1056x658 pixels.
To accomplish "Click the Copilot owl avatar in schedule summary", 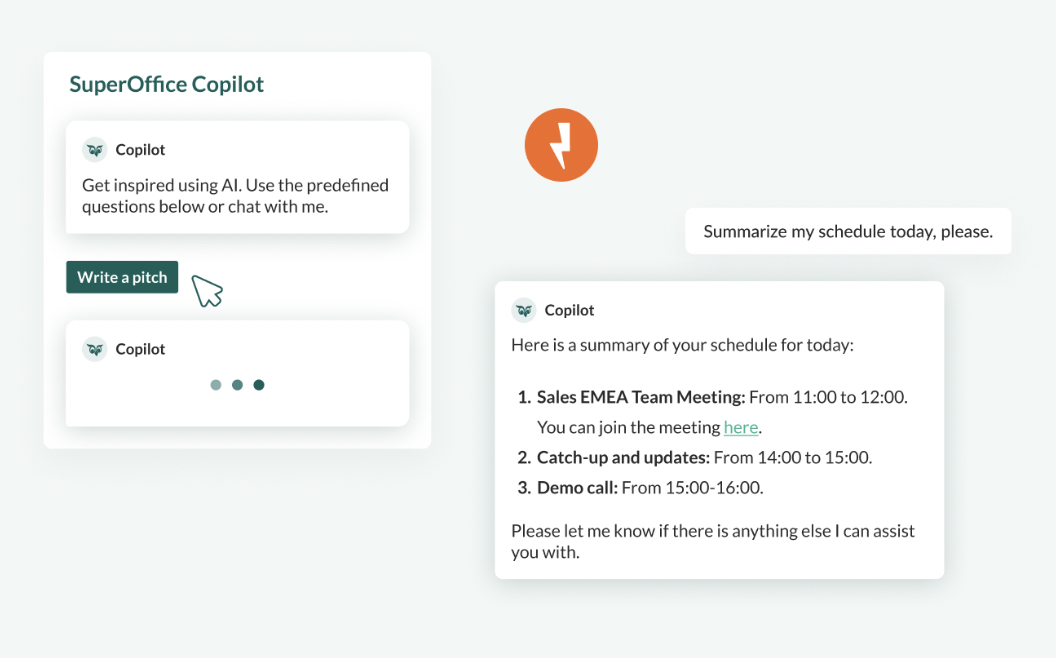I will coord(524,310).
